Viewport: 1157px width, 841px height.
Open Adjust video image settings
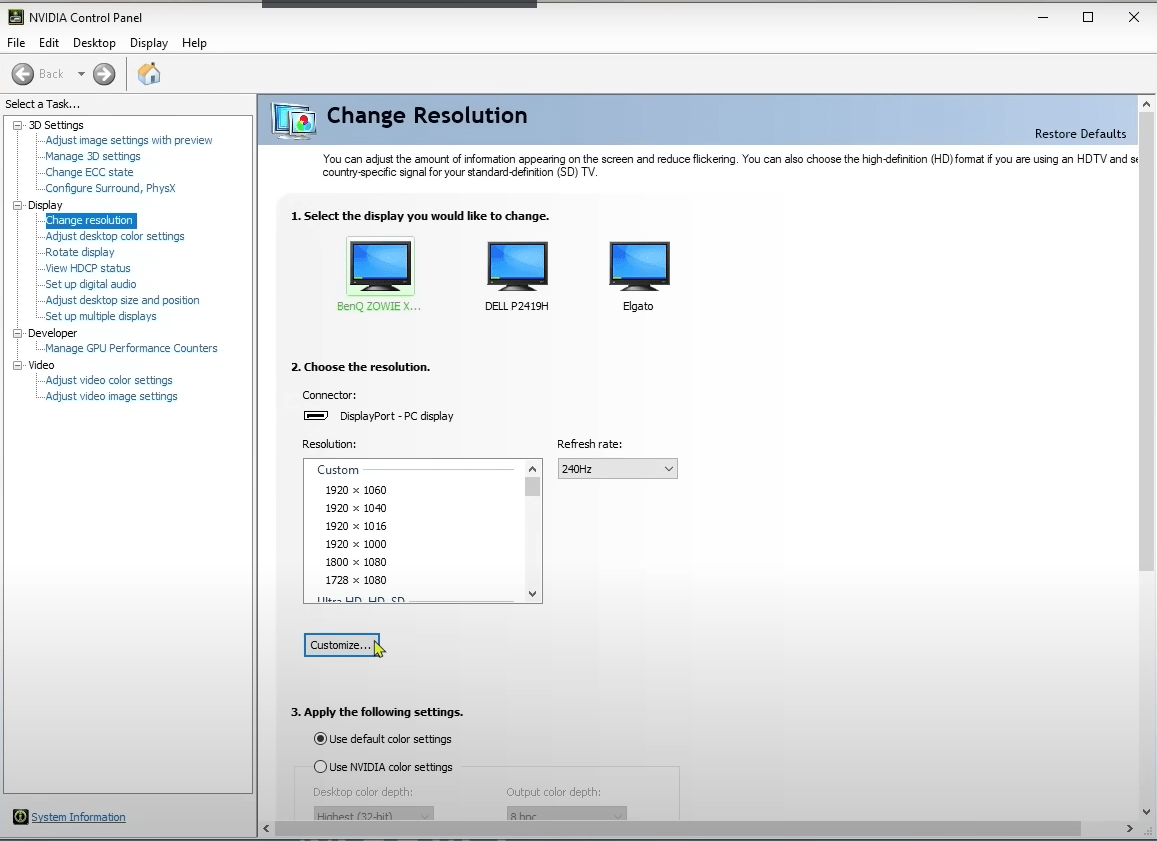(111, 396)
